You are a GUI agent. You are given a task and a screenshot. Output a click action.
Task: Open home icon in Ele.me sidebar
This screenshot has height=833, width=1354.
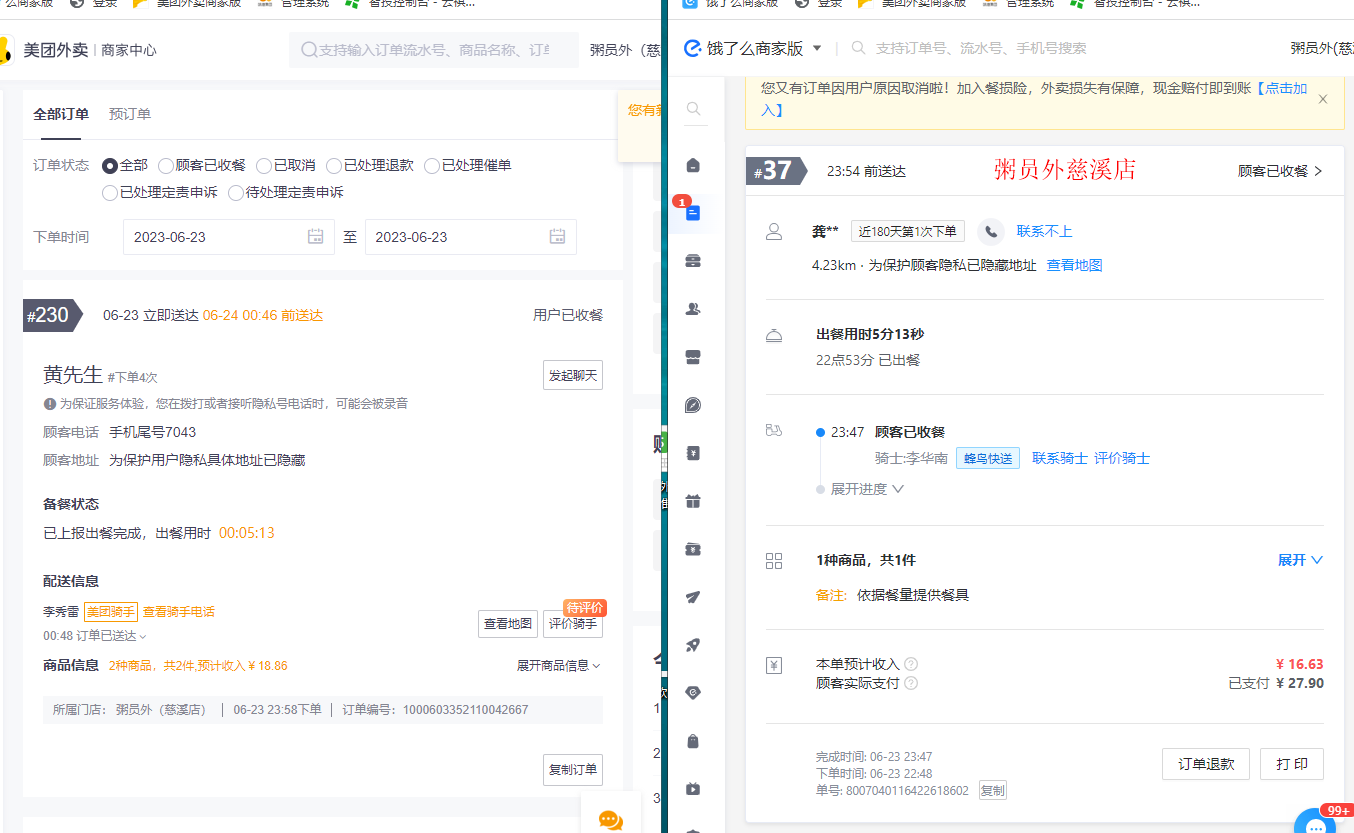tap(693, 165)
